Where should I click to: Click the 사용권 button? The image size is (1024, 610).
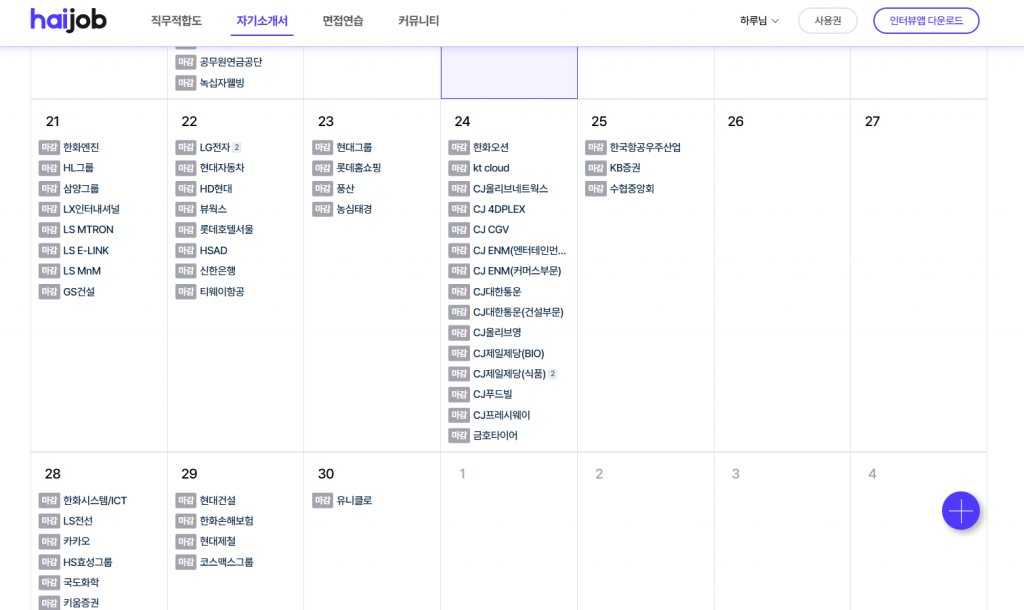tap(827, 21)
